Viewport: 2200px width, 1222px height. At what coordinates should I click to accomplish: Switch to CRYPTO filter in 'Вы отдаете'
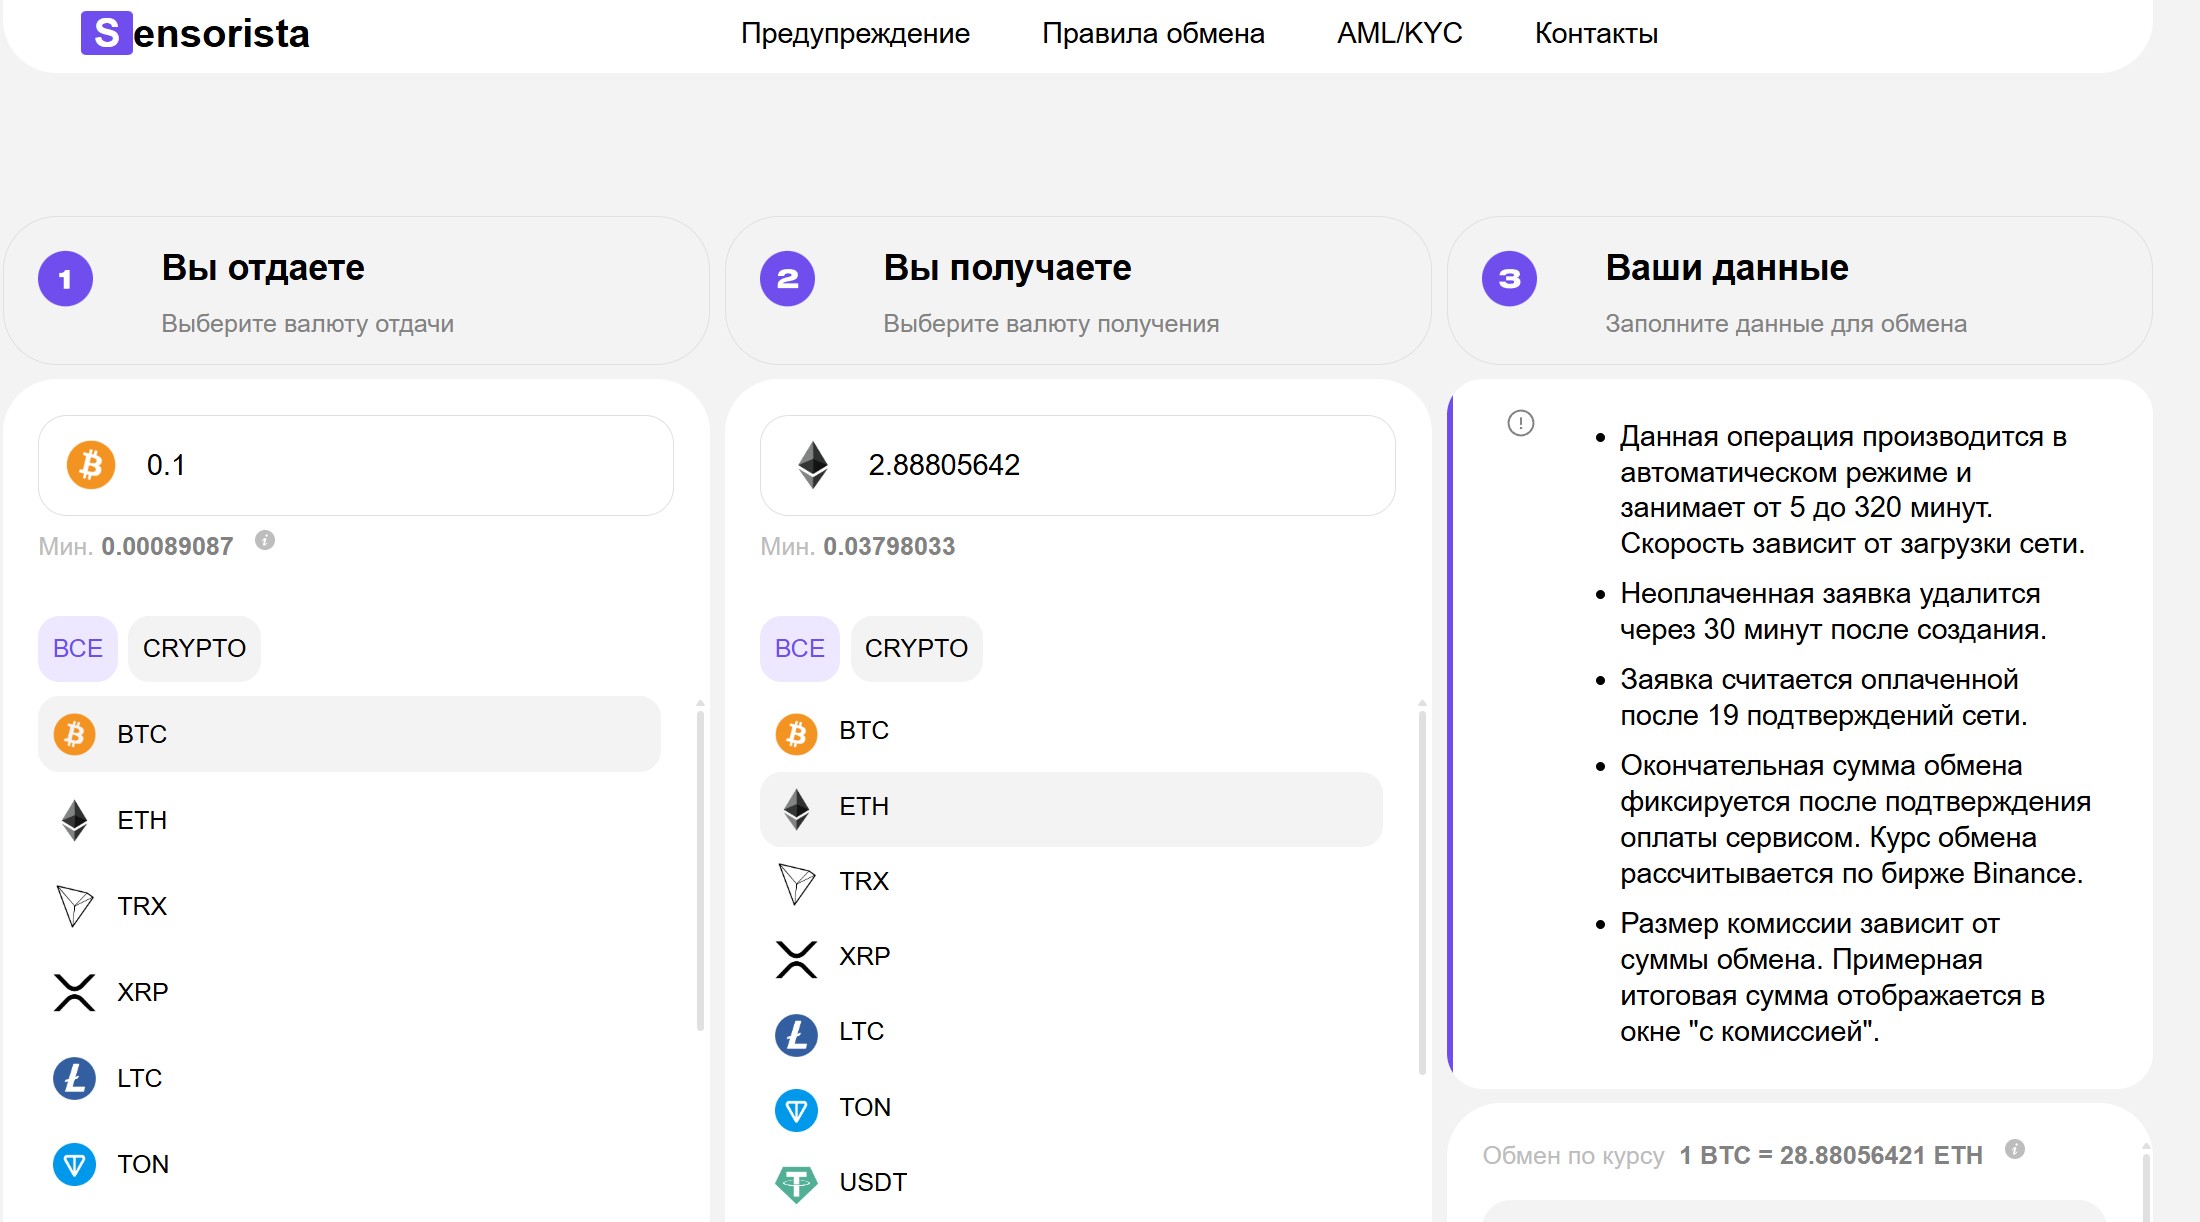coord(194,648)
